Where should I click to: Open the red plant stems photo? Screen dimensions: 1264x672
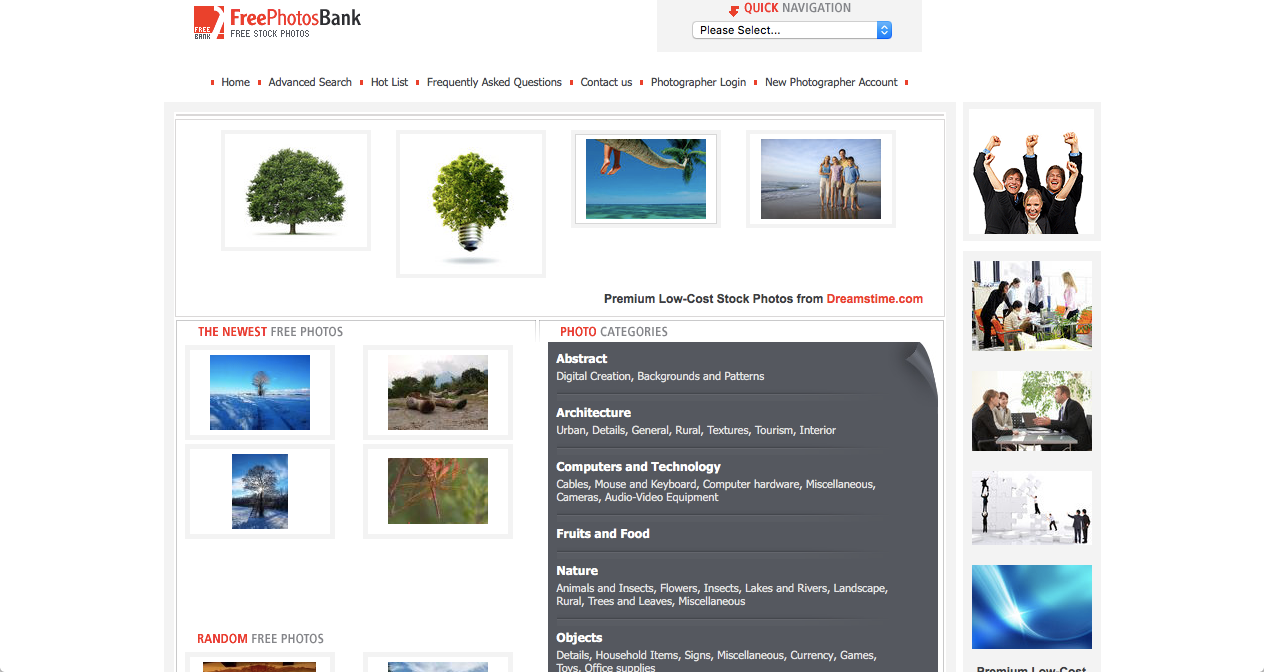pyautogui.click(x=438, y=491)
